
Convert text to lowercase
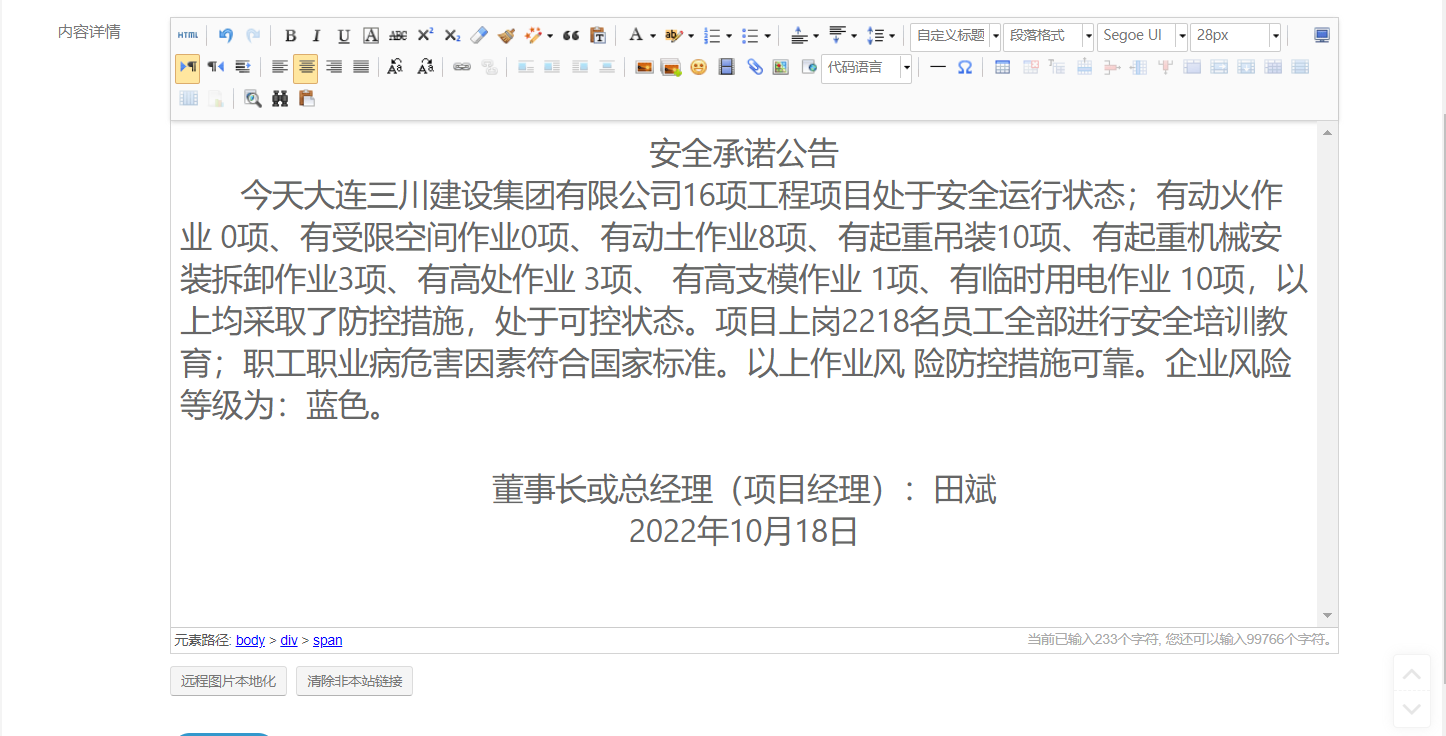coord(425,68)
